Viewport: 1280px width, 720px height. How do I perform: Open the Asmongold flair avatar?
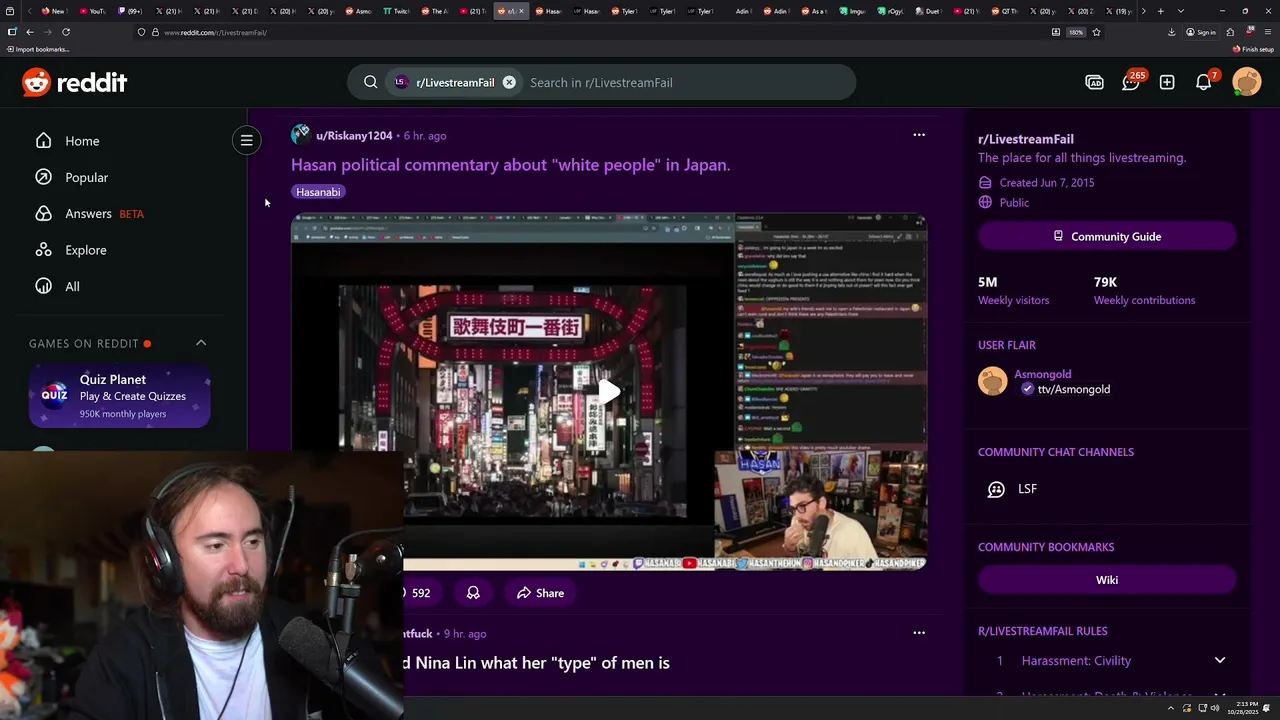coord(992,381)
